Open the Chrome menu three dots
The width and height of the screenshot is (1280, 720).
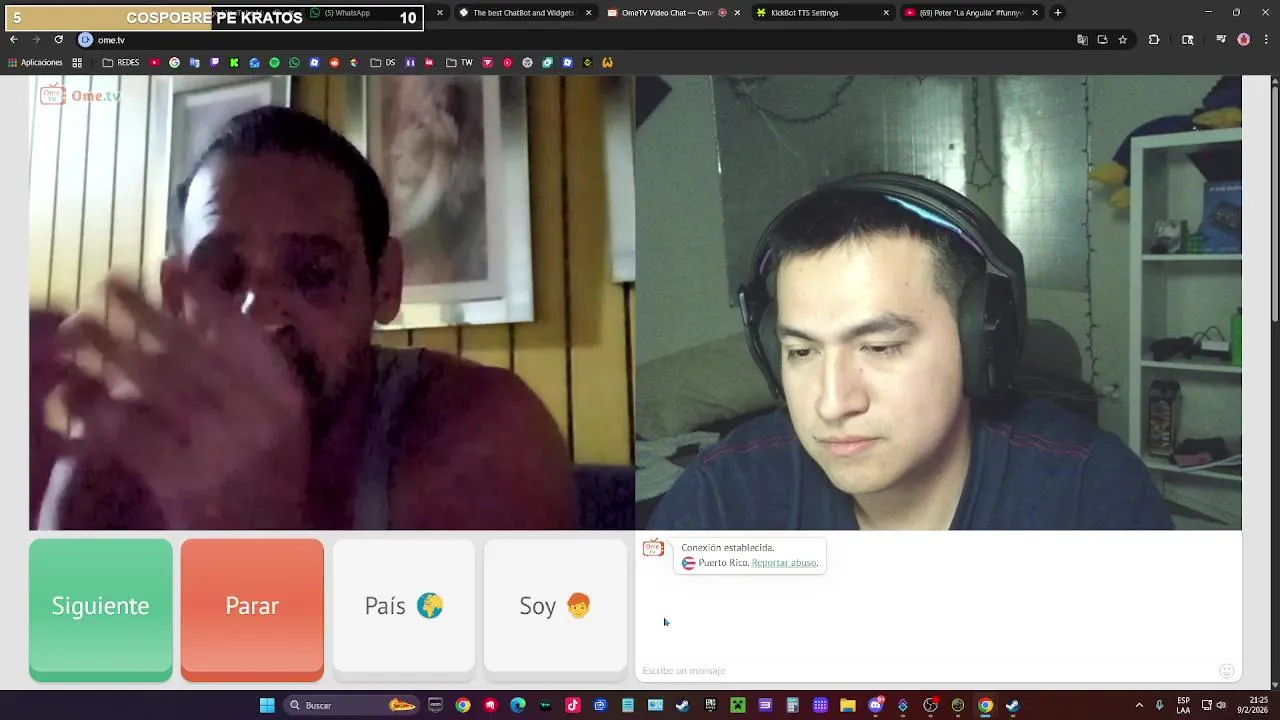coord(1267,40)
